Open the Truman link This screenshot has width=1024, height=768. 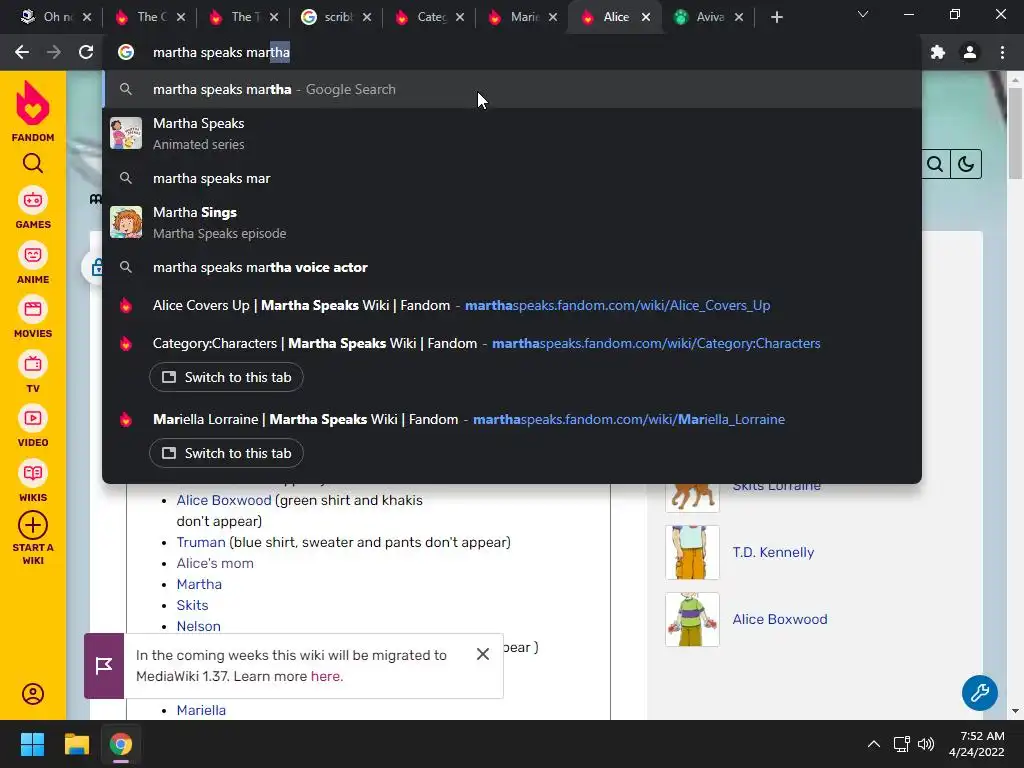(x=200, y=542)
